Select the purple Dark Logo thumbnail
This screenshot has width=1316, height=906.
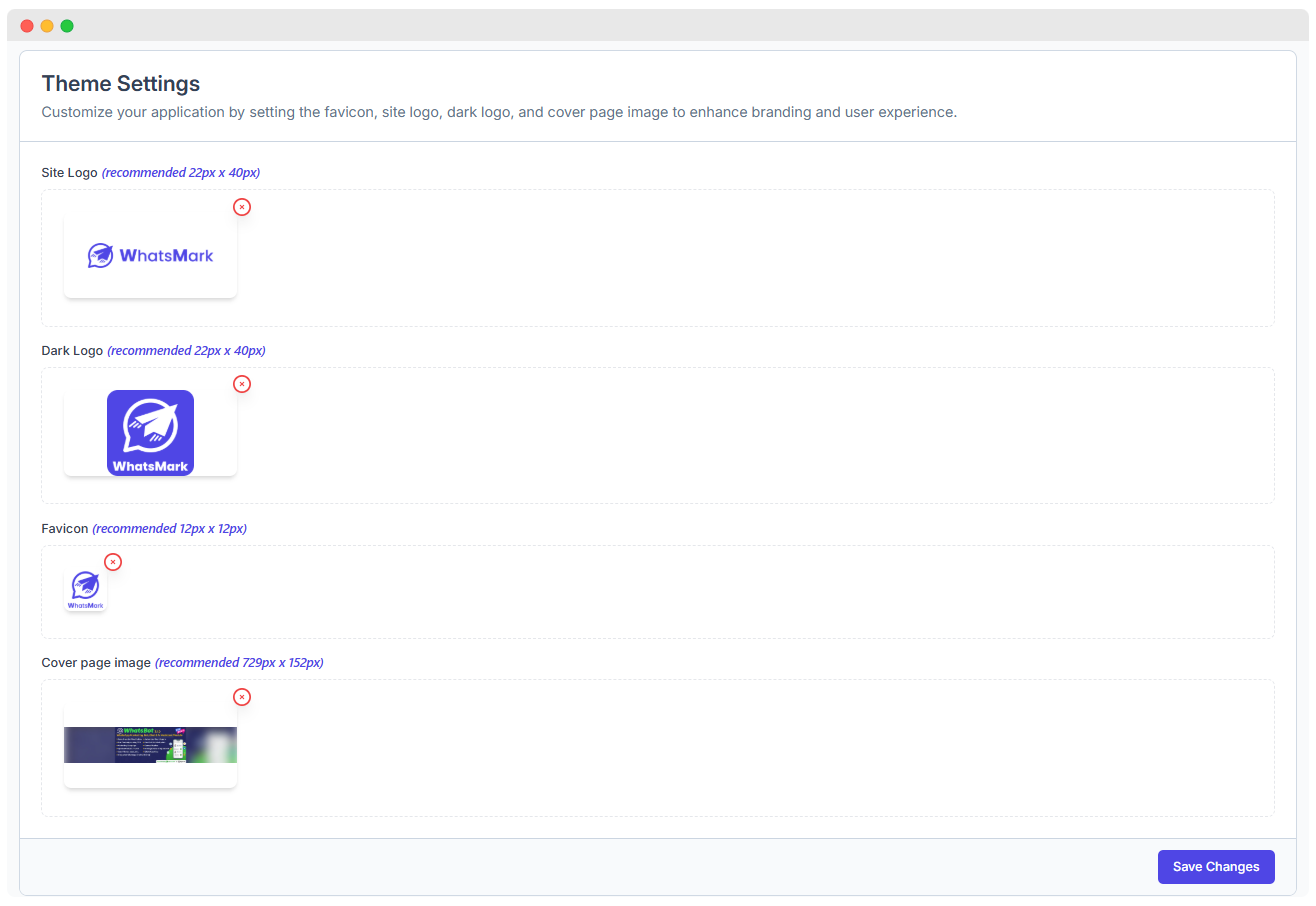150,433
